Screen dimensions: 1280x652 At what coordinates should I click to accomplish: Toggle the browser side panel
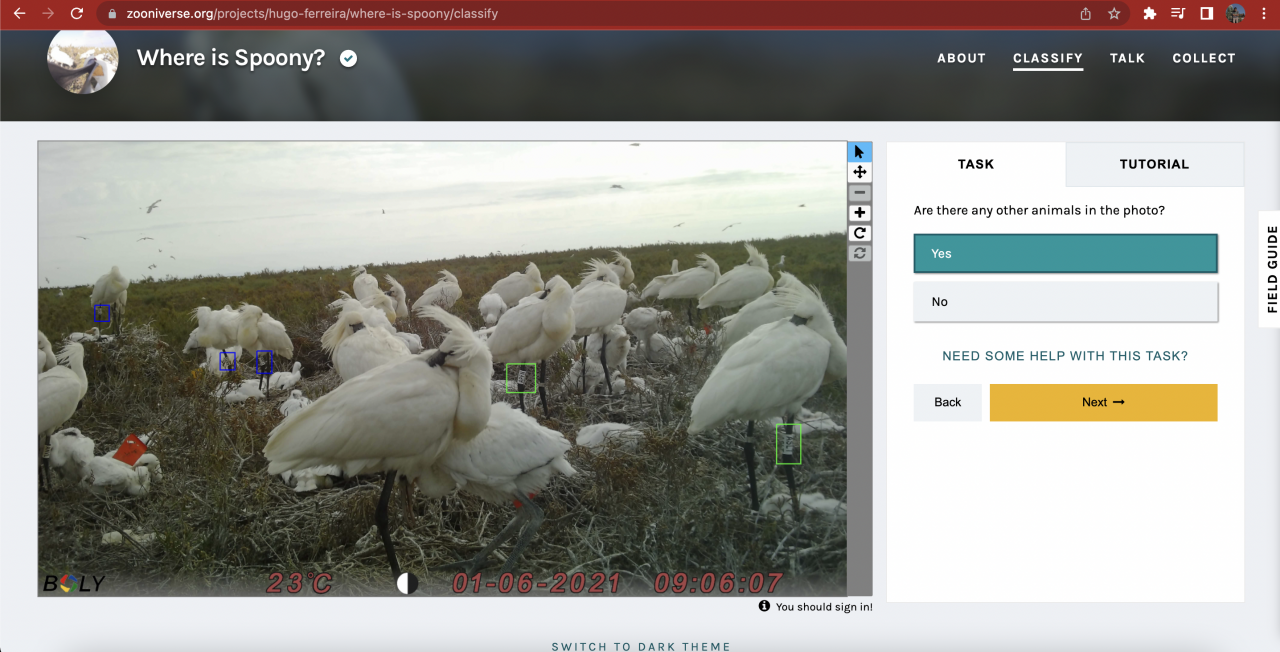1206,14
